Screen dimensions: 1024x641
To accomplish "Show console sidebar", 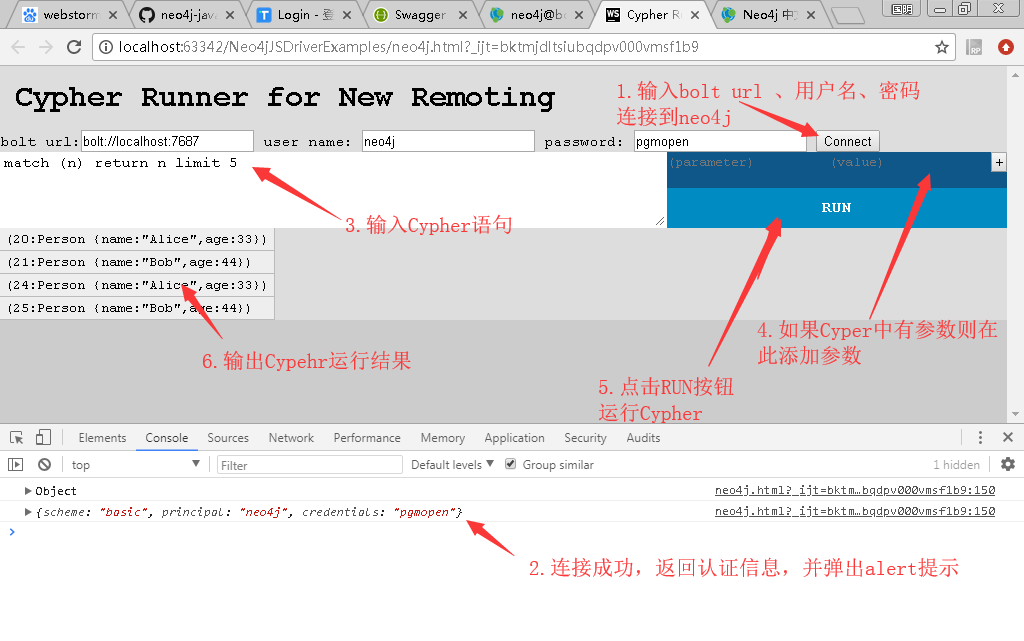I will click(x=16, y=465).
